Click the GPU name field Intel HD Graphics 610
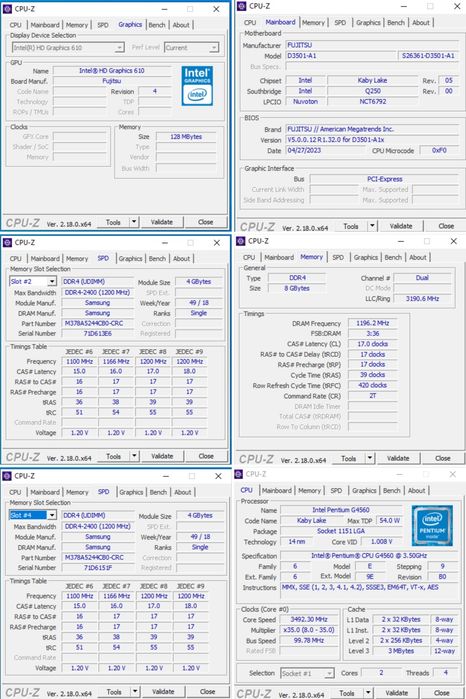This screenshot has height=699, width=466. 111,70
